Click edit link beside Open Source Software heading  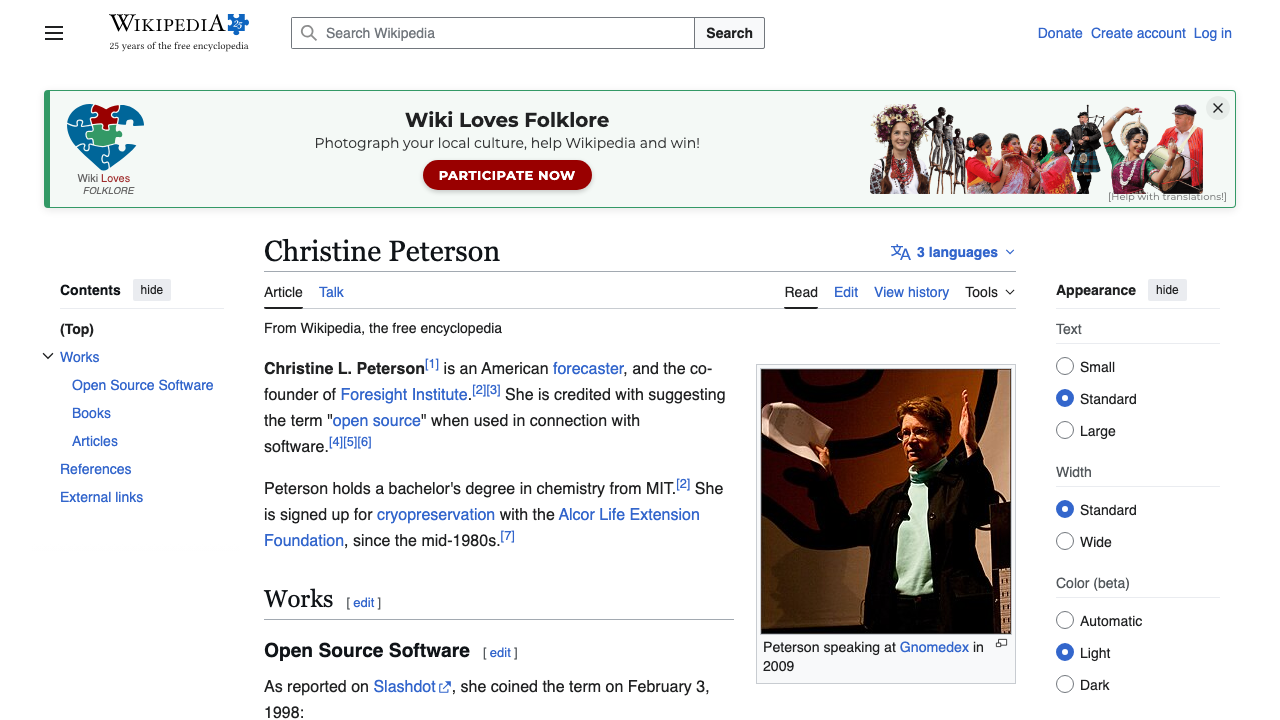500,652
